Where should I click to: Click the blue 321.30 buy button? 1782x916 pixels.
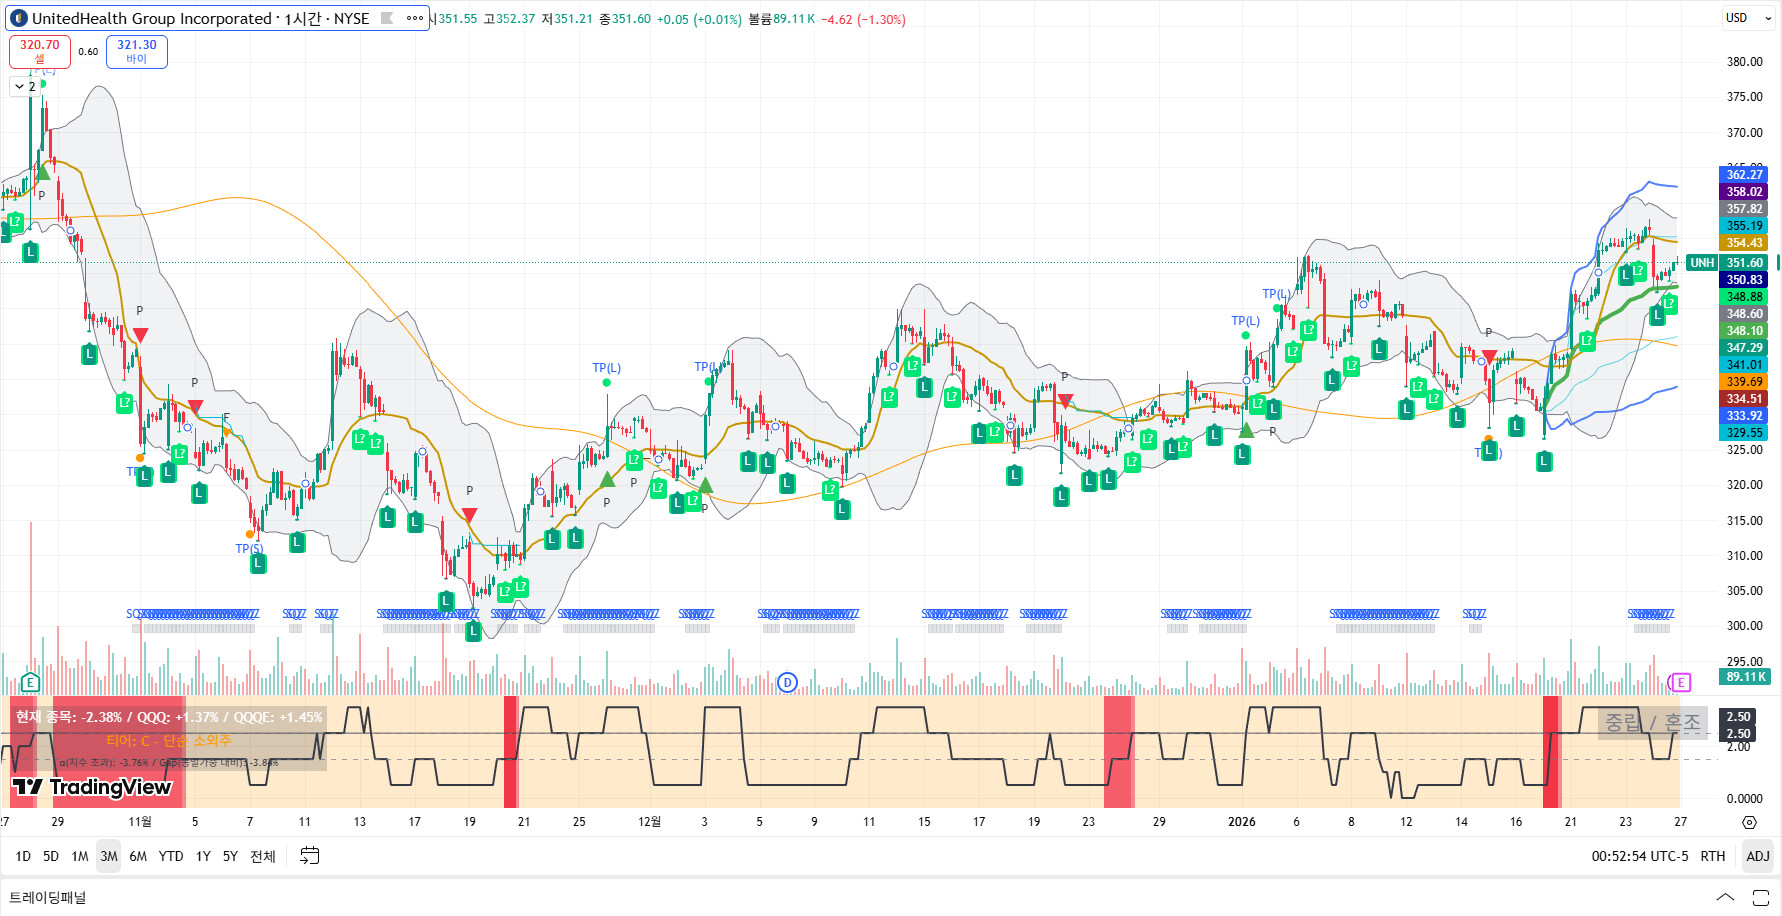[x=137, y=51]
